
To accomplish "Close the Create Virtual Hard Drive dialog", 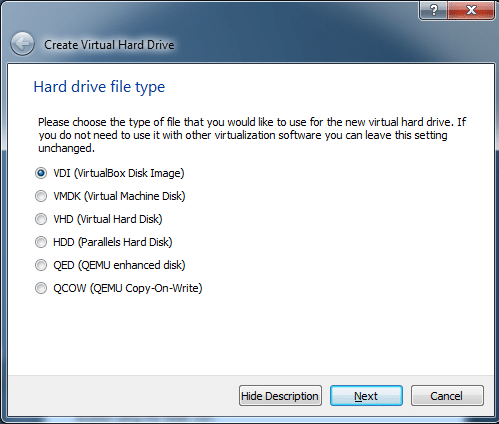I will 471,11.
